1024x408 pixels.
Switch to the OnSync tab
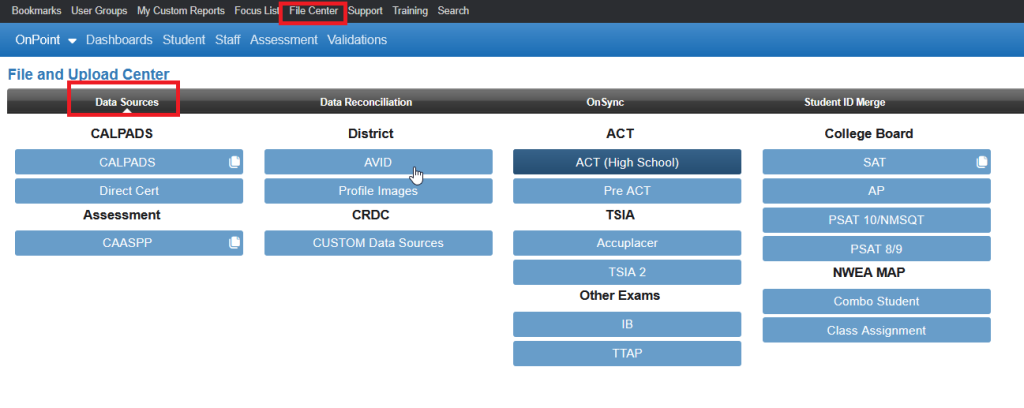pyautogui.click(x=605, y=102)
